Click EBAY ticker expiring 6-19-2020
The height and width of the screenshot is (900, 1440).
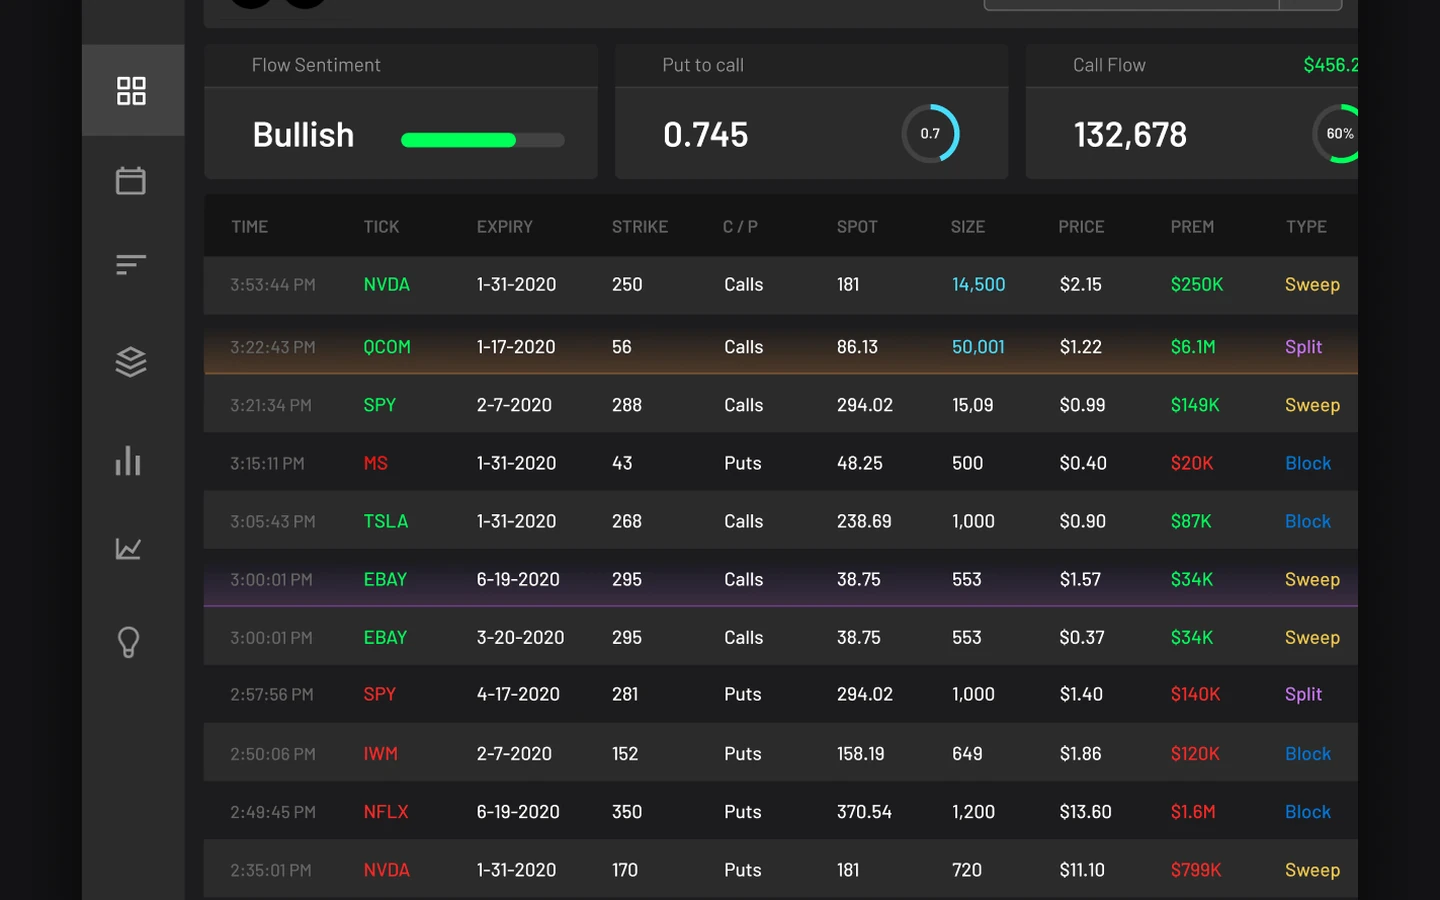tap(385, 579)
